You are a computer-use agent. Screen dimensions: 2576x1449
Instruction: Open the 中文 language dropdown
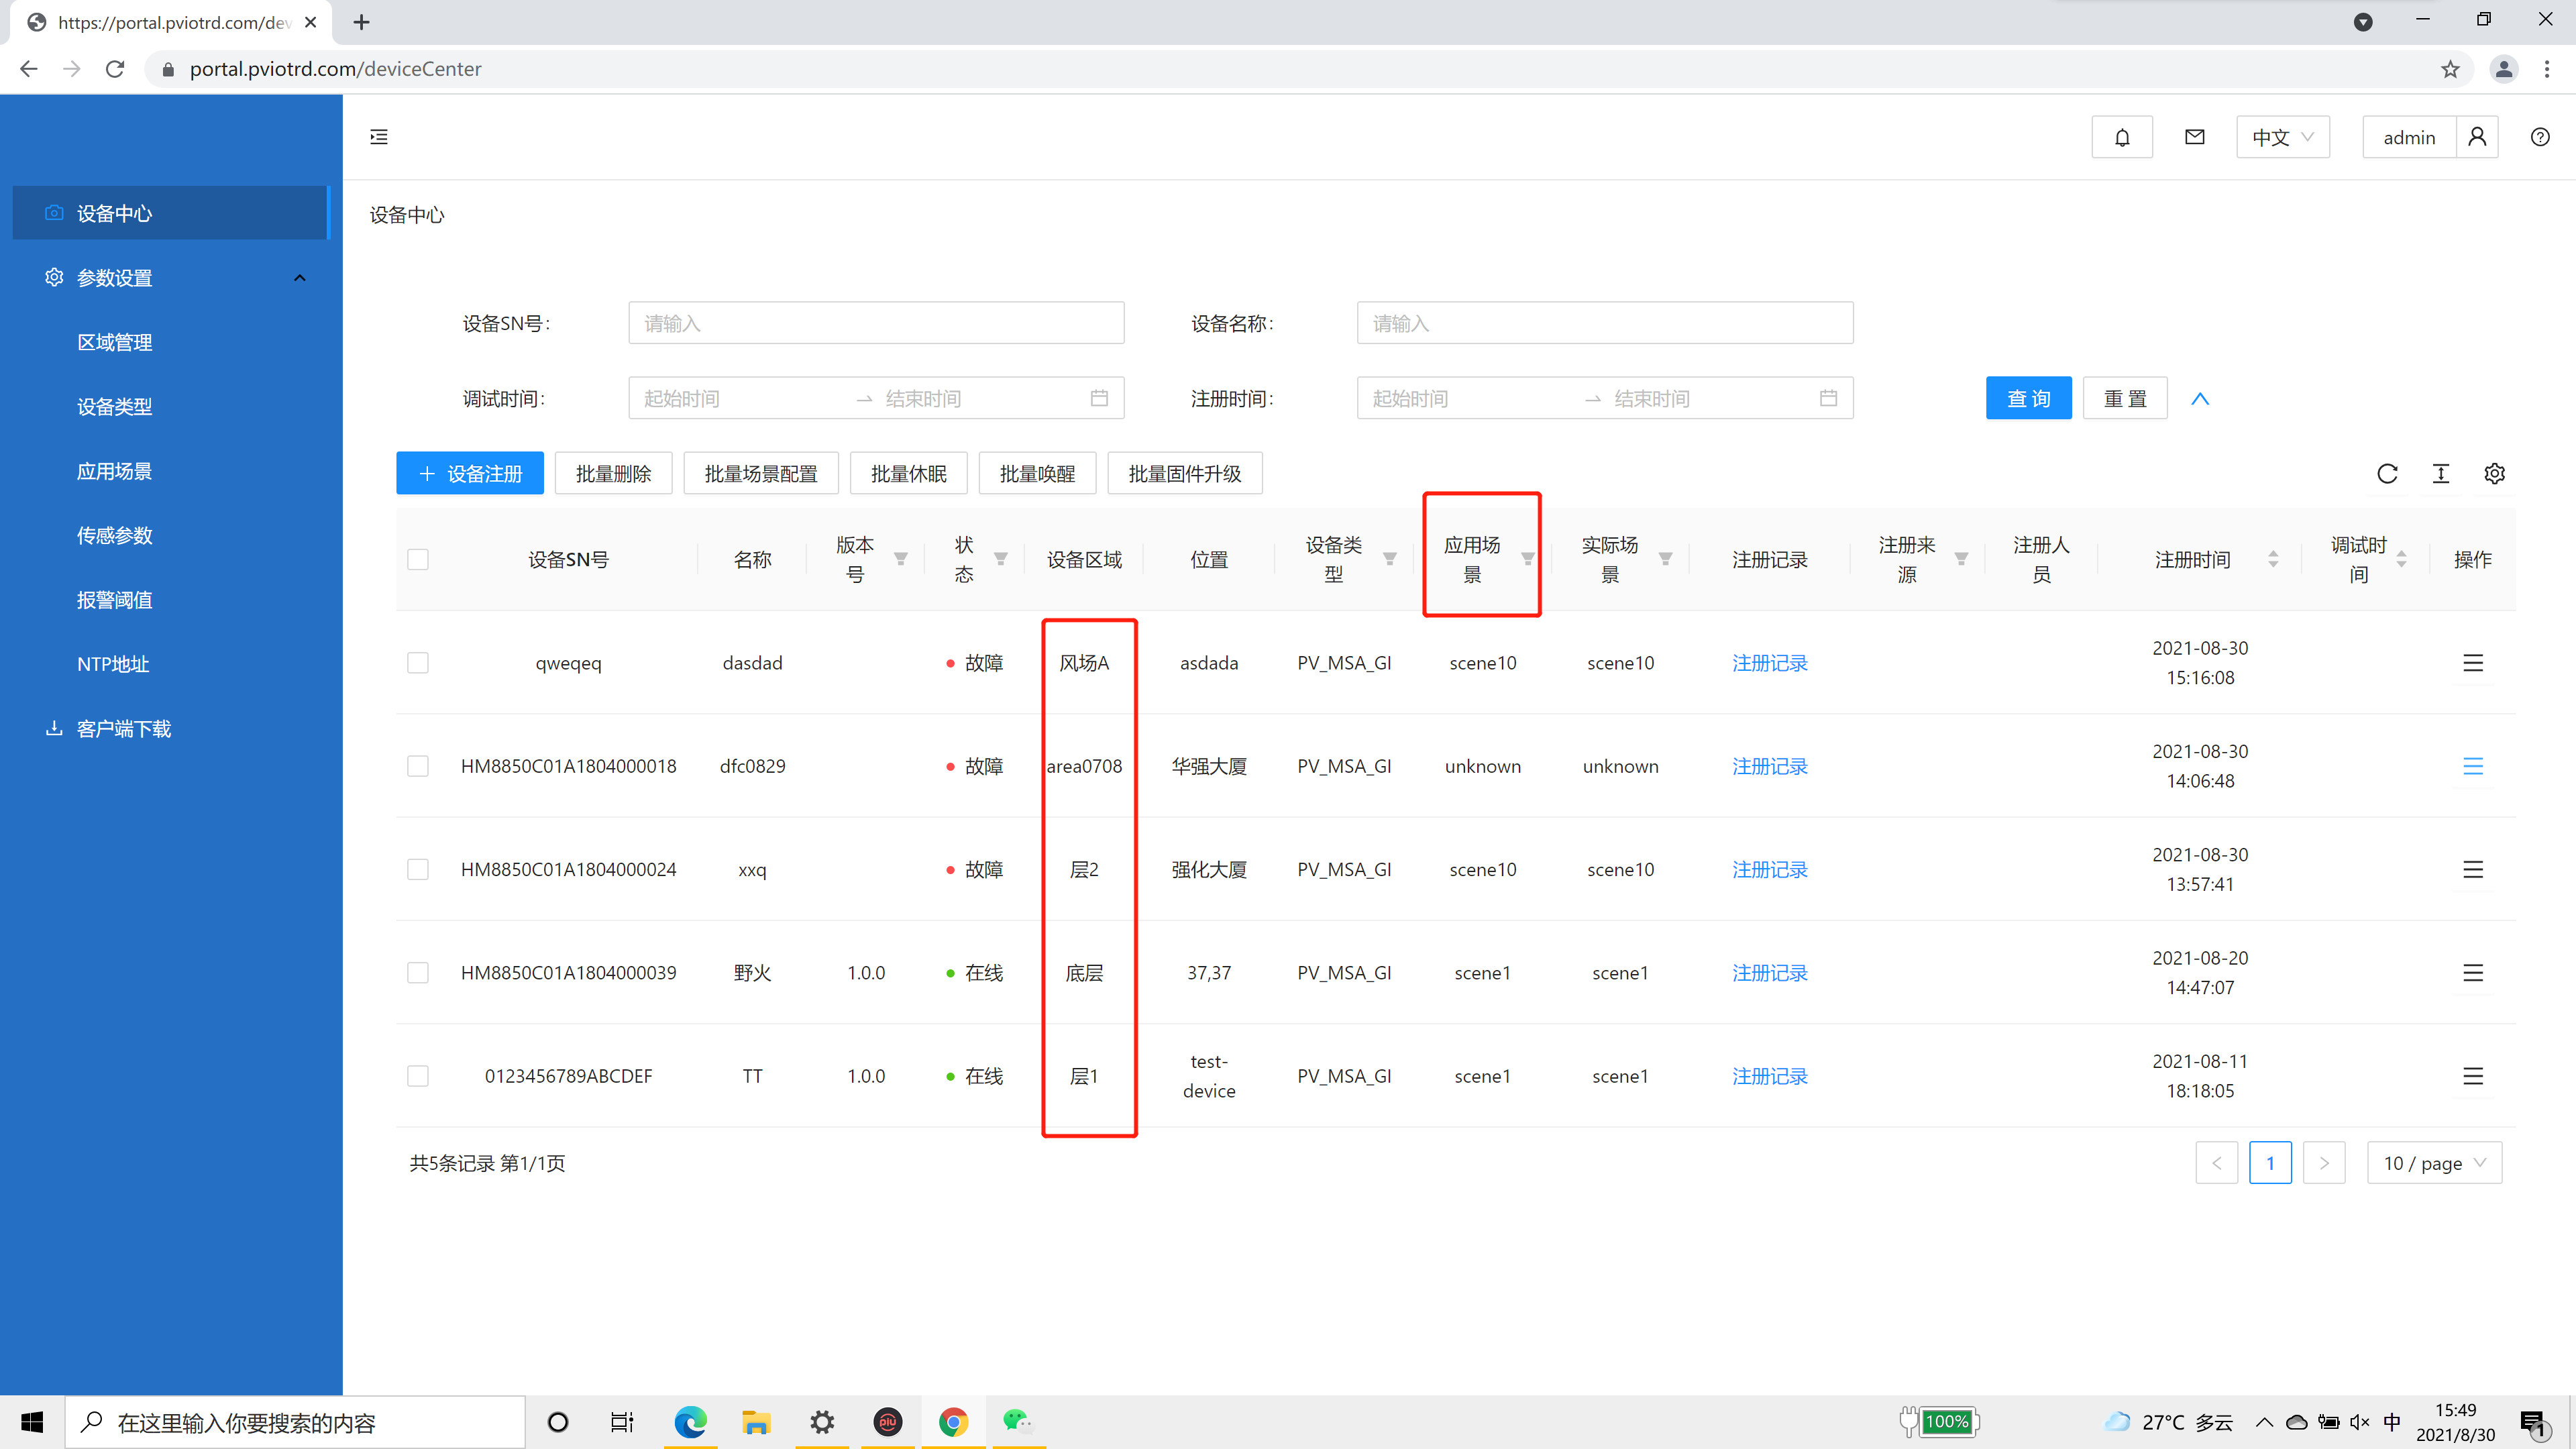click(2282, 137)
